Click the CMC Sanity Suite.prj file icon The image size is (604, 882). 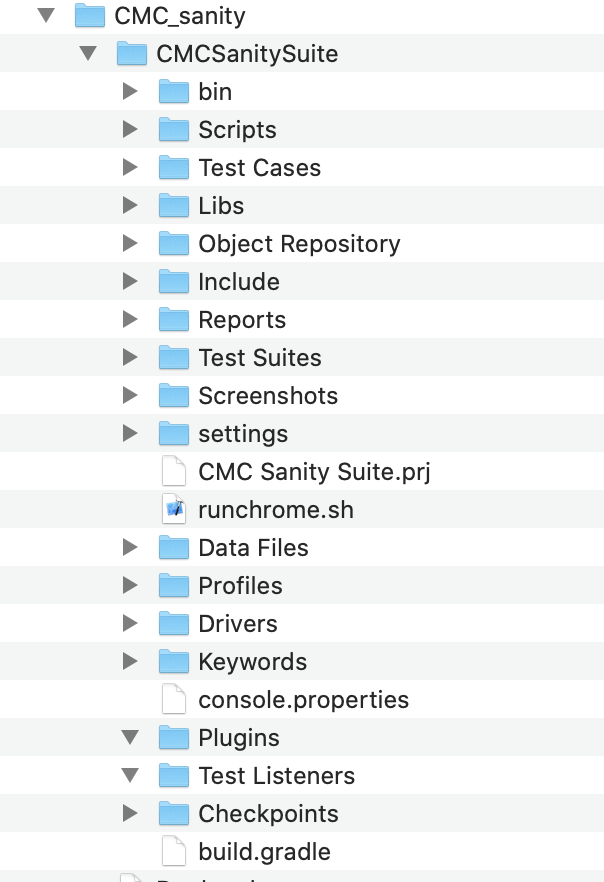coord(174,472)
